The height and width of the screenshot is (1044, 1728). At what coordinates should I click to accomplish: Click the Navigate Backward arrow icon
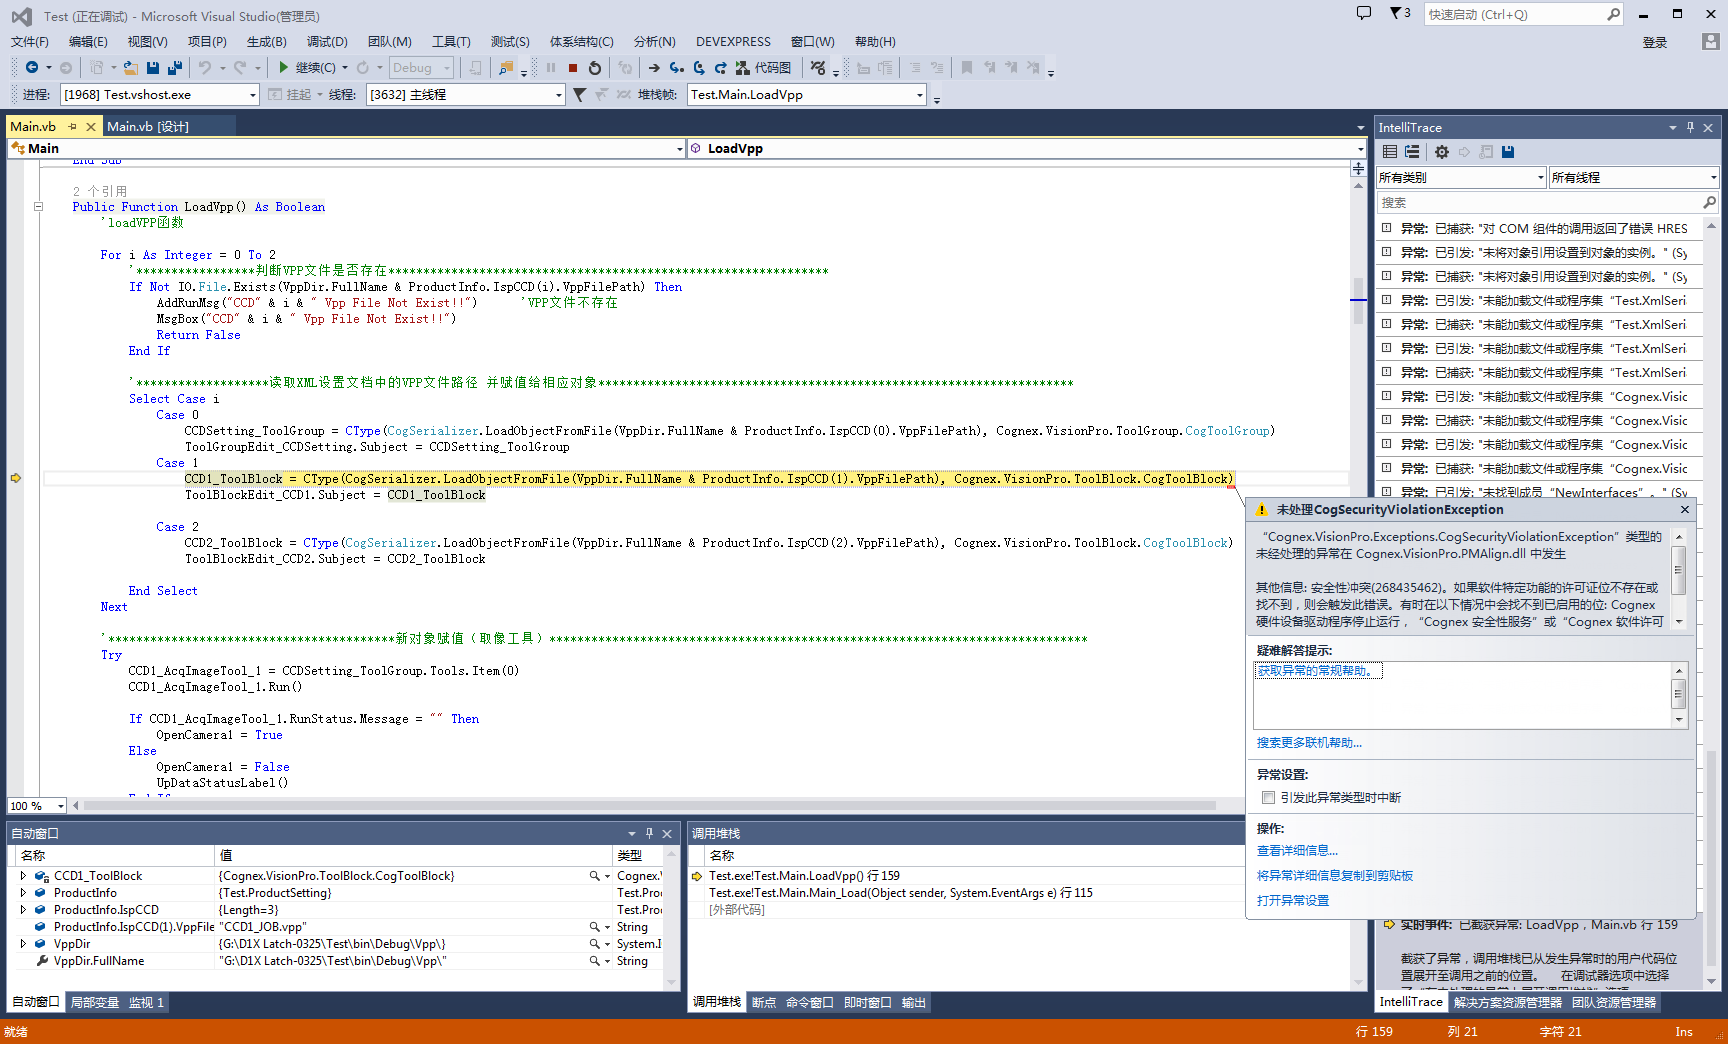32,67
